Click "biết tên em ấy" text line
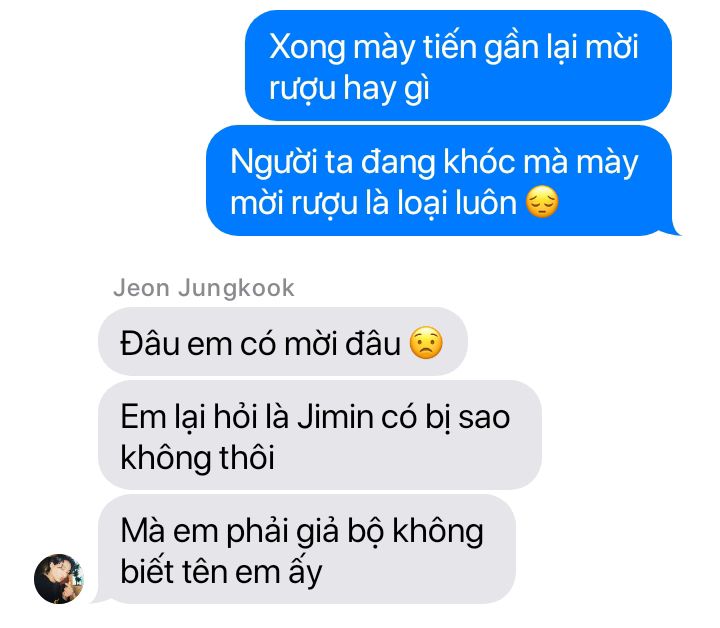The height and width of the screenshot is (628, 720). coord(221,572)
